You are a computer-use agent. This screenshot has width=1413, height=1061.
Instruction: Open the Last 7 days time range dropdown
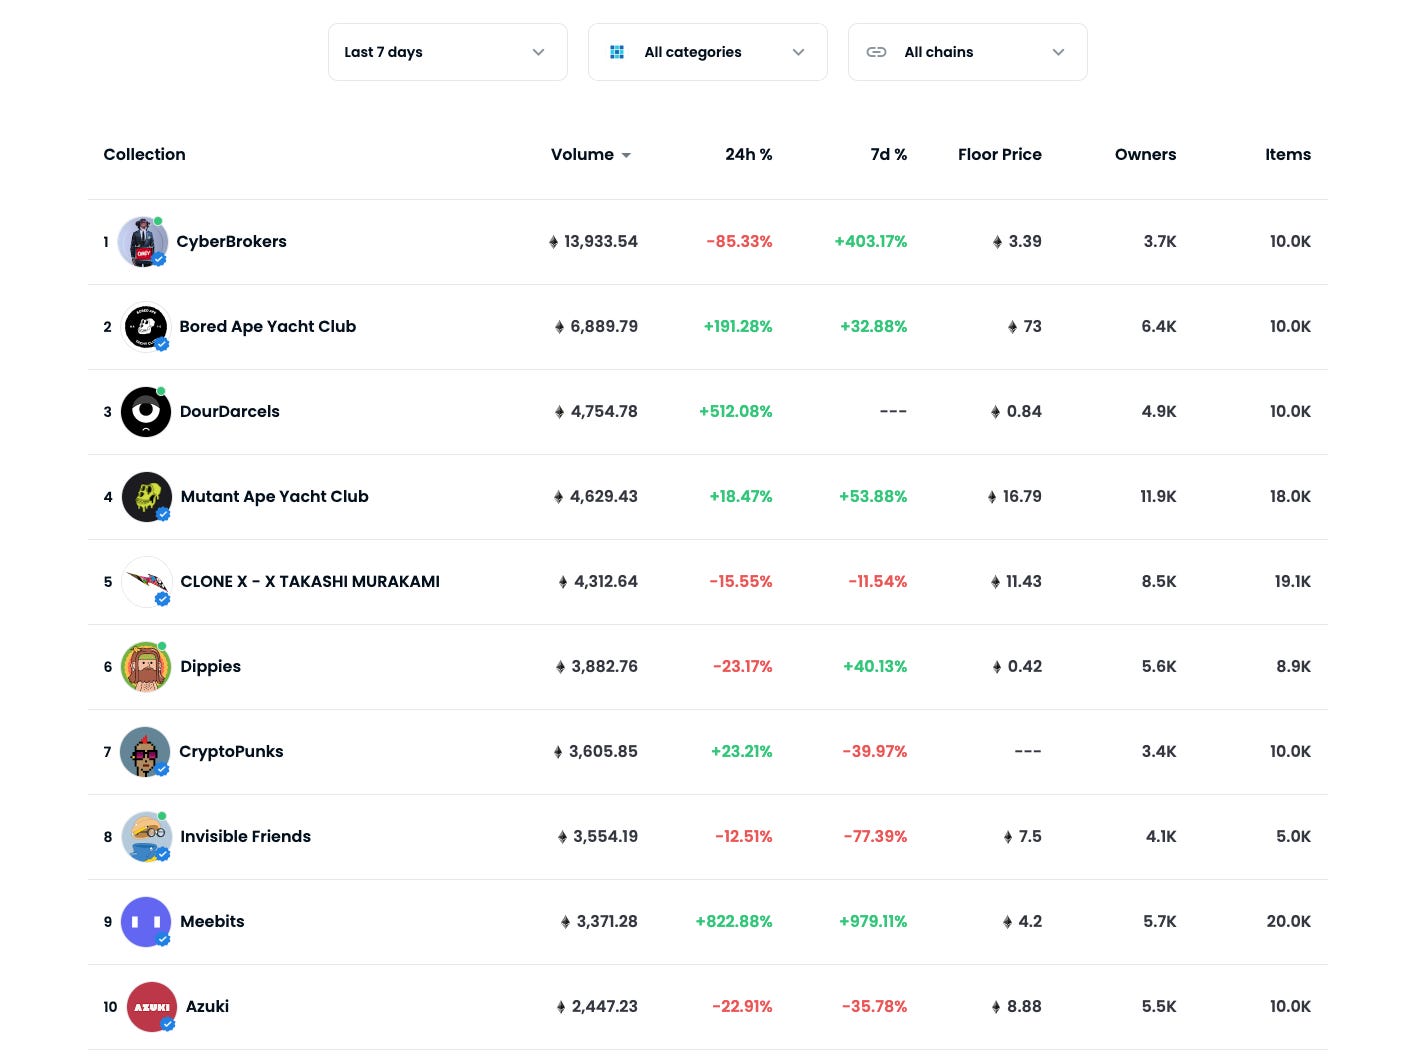click(447, 52)
